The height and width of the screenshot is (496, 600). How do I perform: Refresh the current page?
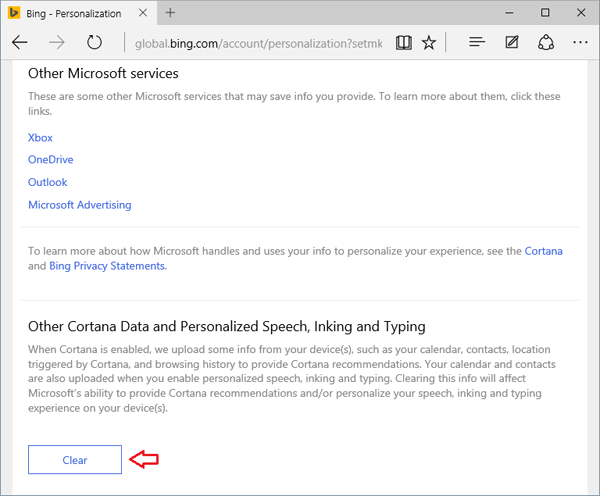pos(95,43)
